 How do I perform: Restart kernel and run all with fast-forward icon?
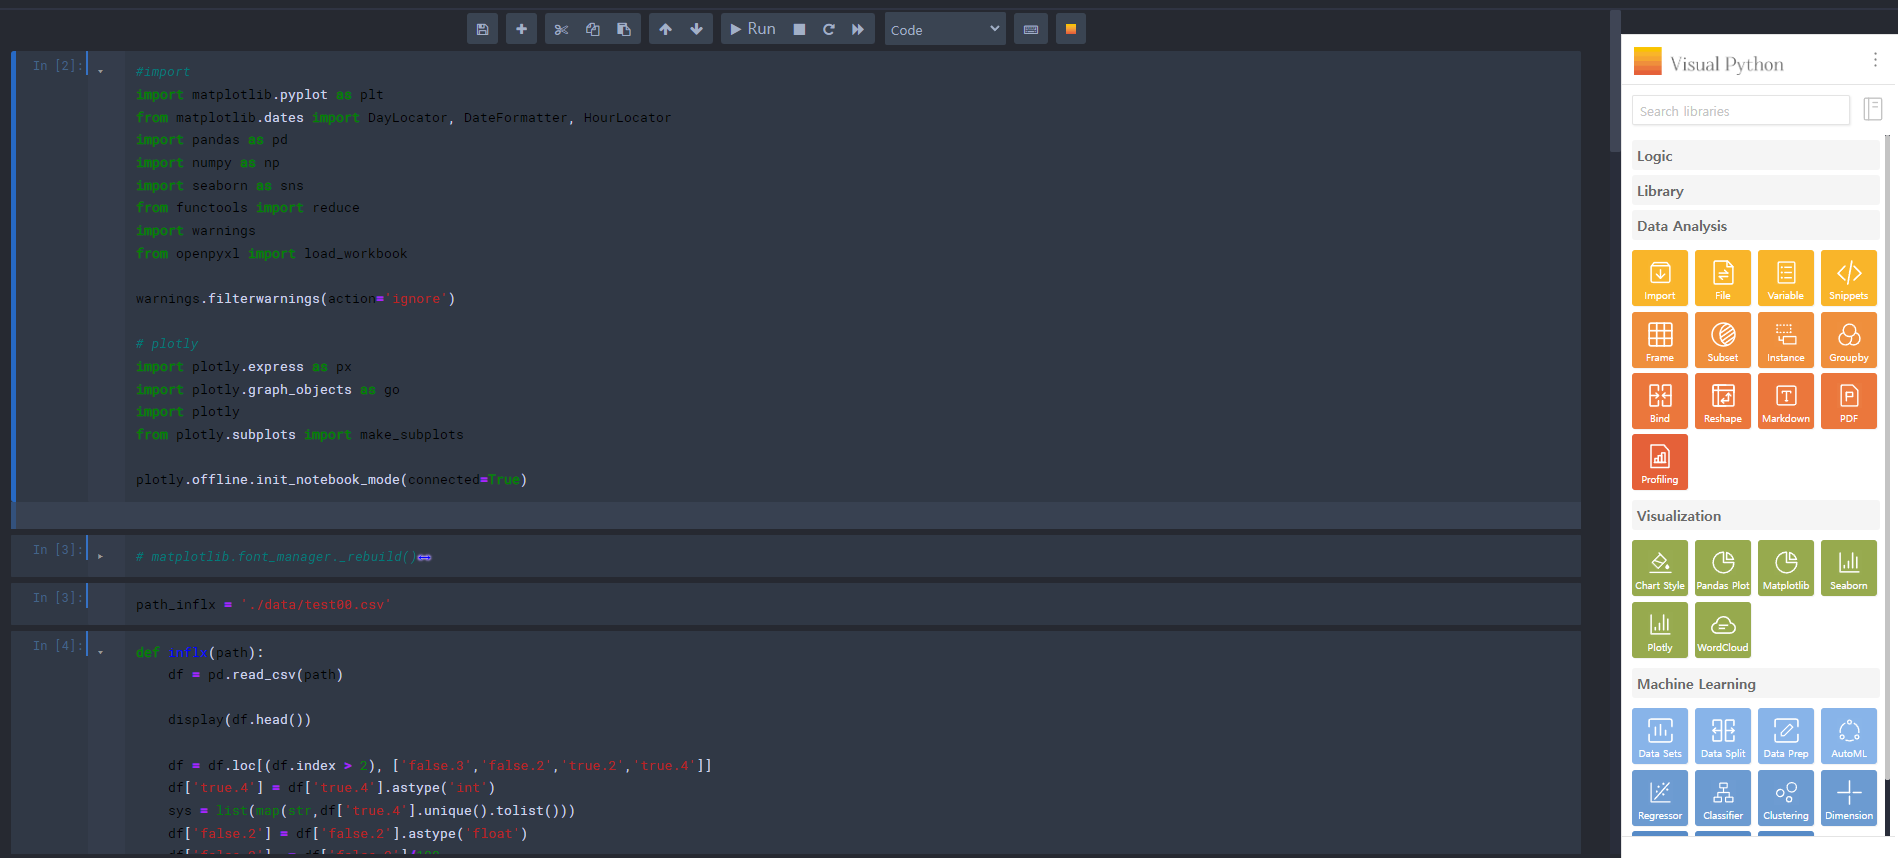click(x=858, y=29)
